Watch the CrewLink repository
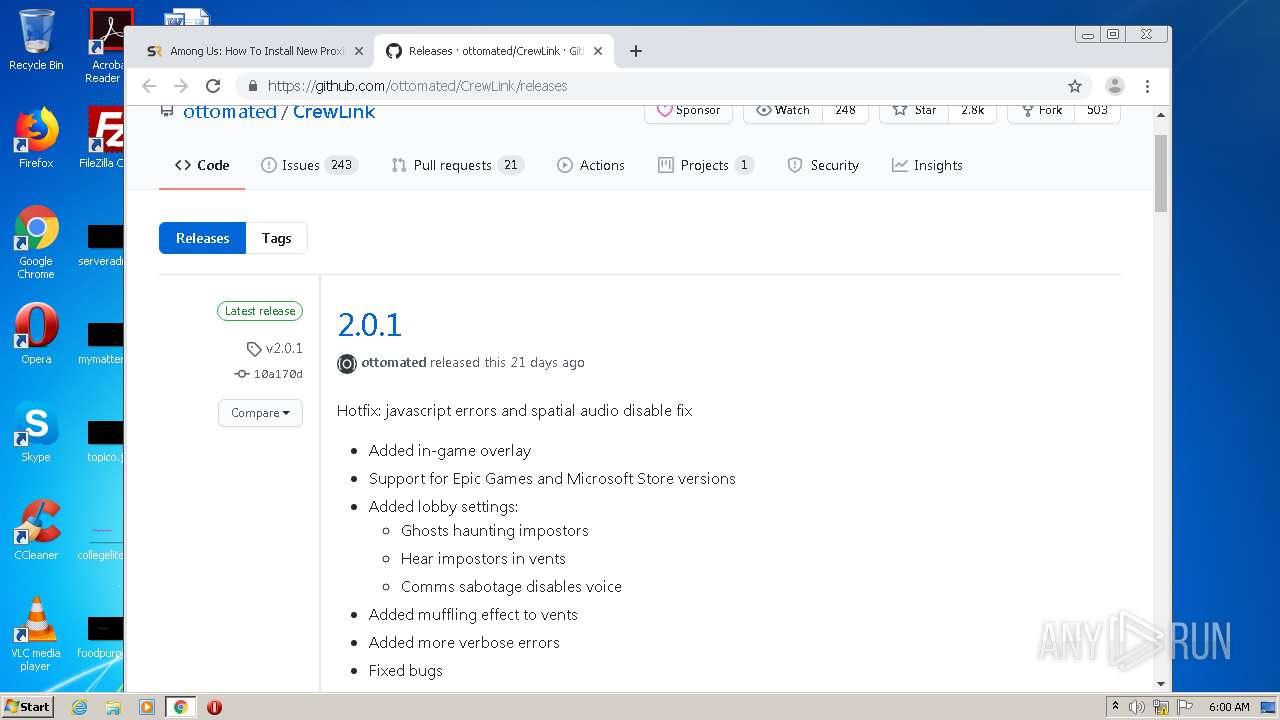This screenshot has width=1280, height=720. pos(783,110)
